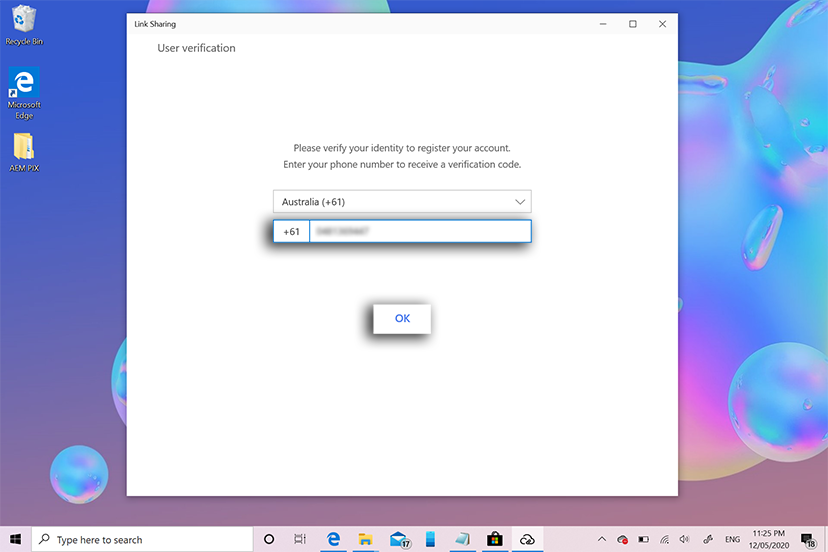Open the Recycle Bin desktop icon
The height and width of the screenshot is (552, 828).
click(24, 25)
